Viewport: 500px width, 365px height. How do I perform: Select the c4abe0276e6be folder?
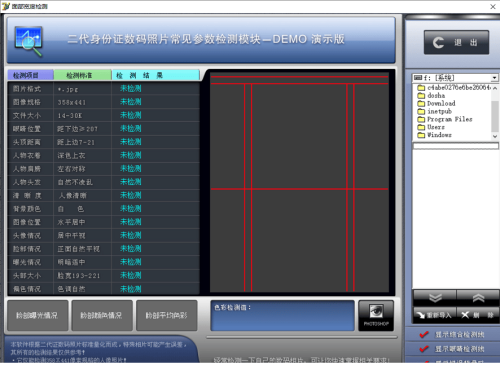pos(459,87)
